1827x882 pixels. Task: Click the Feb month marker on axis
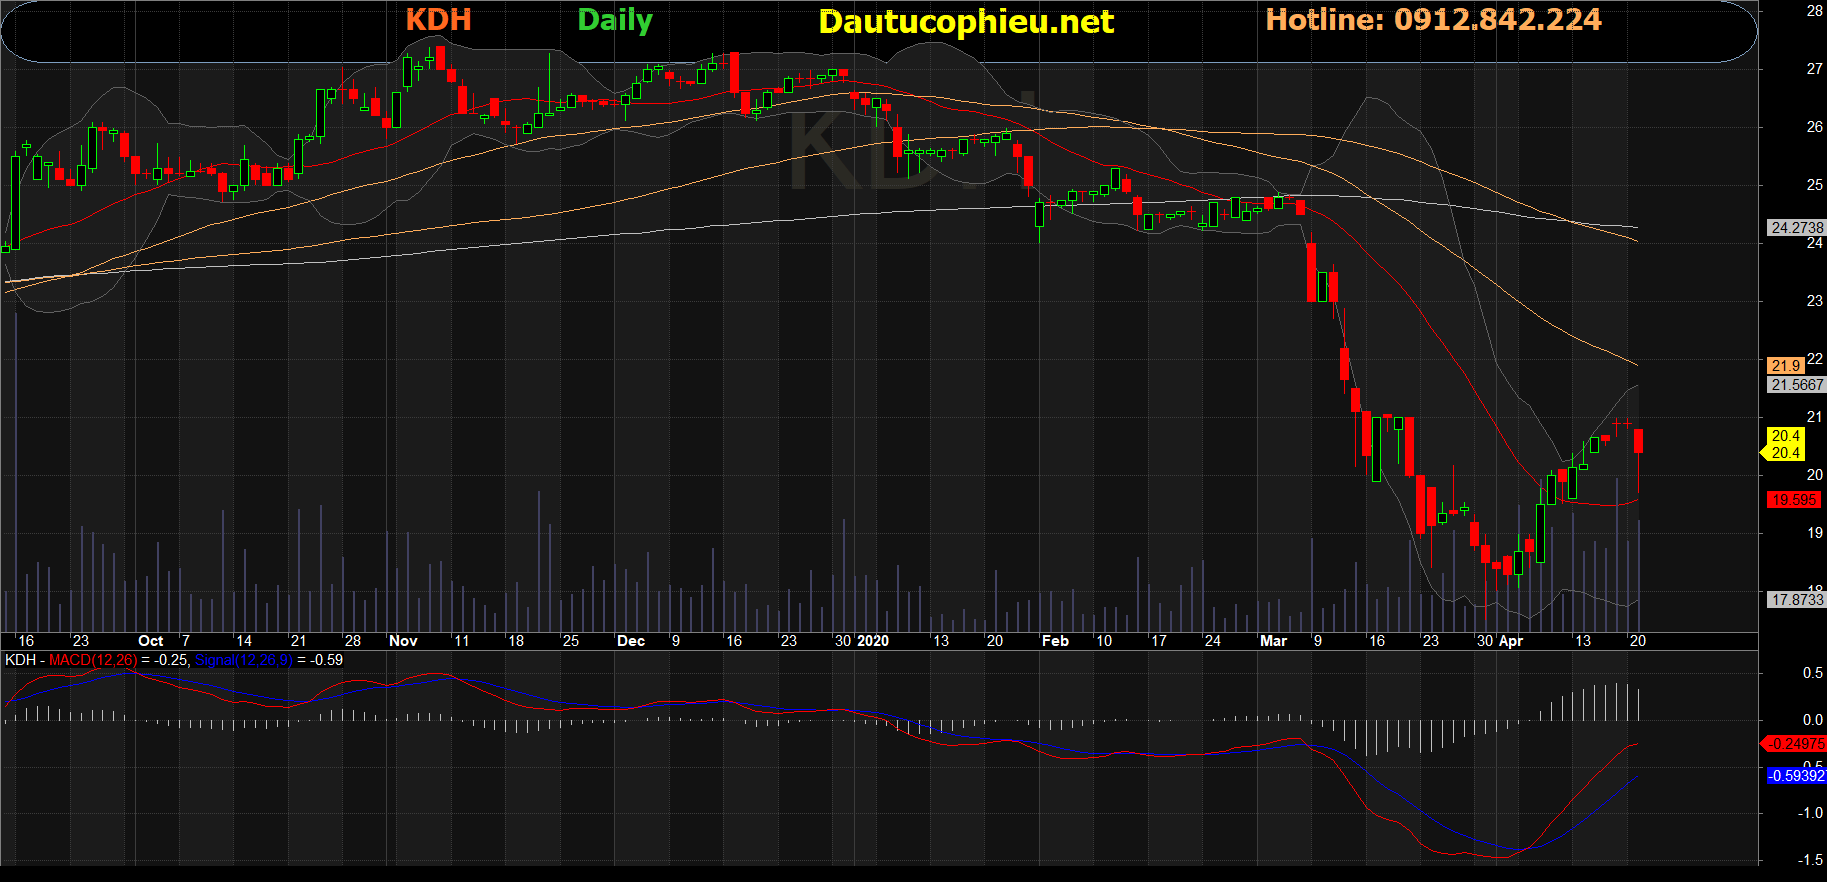1055,641
